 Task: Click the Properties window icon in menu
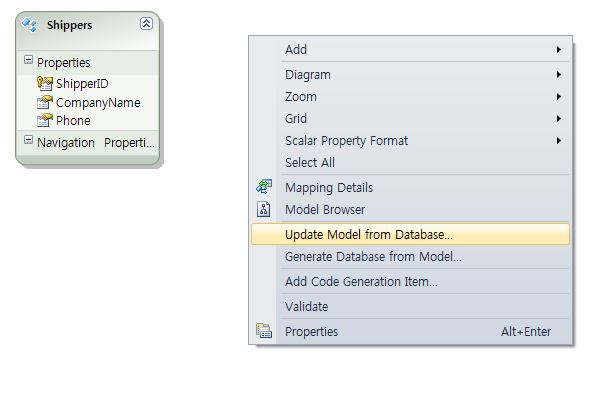(x=263, y=331)
